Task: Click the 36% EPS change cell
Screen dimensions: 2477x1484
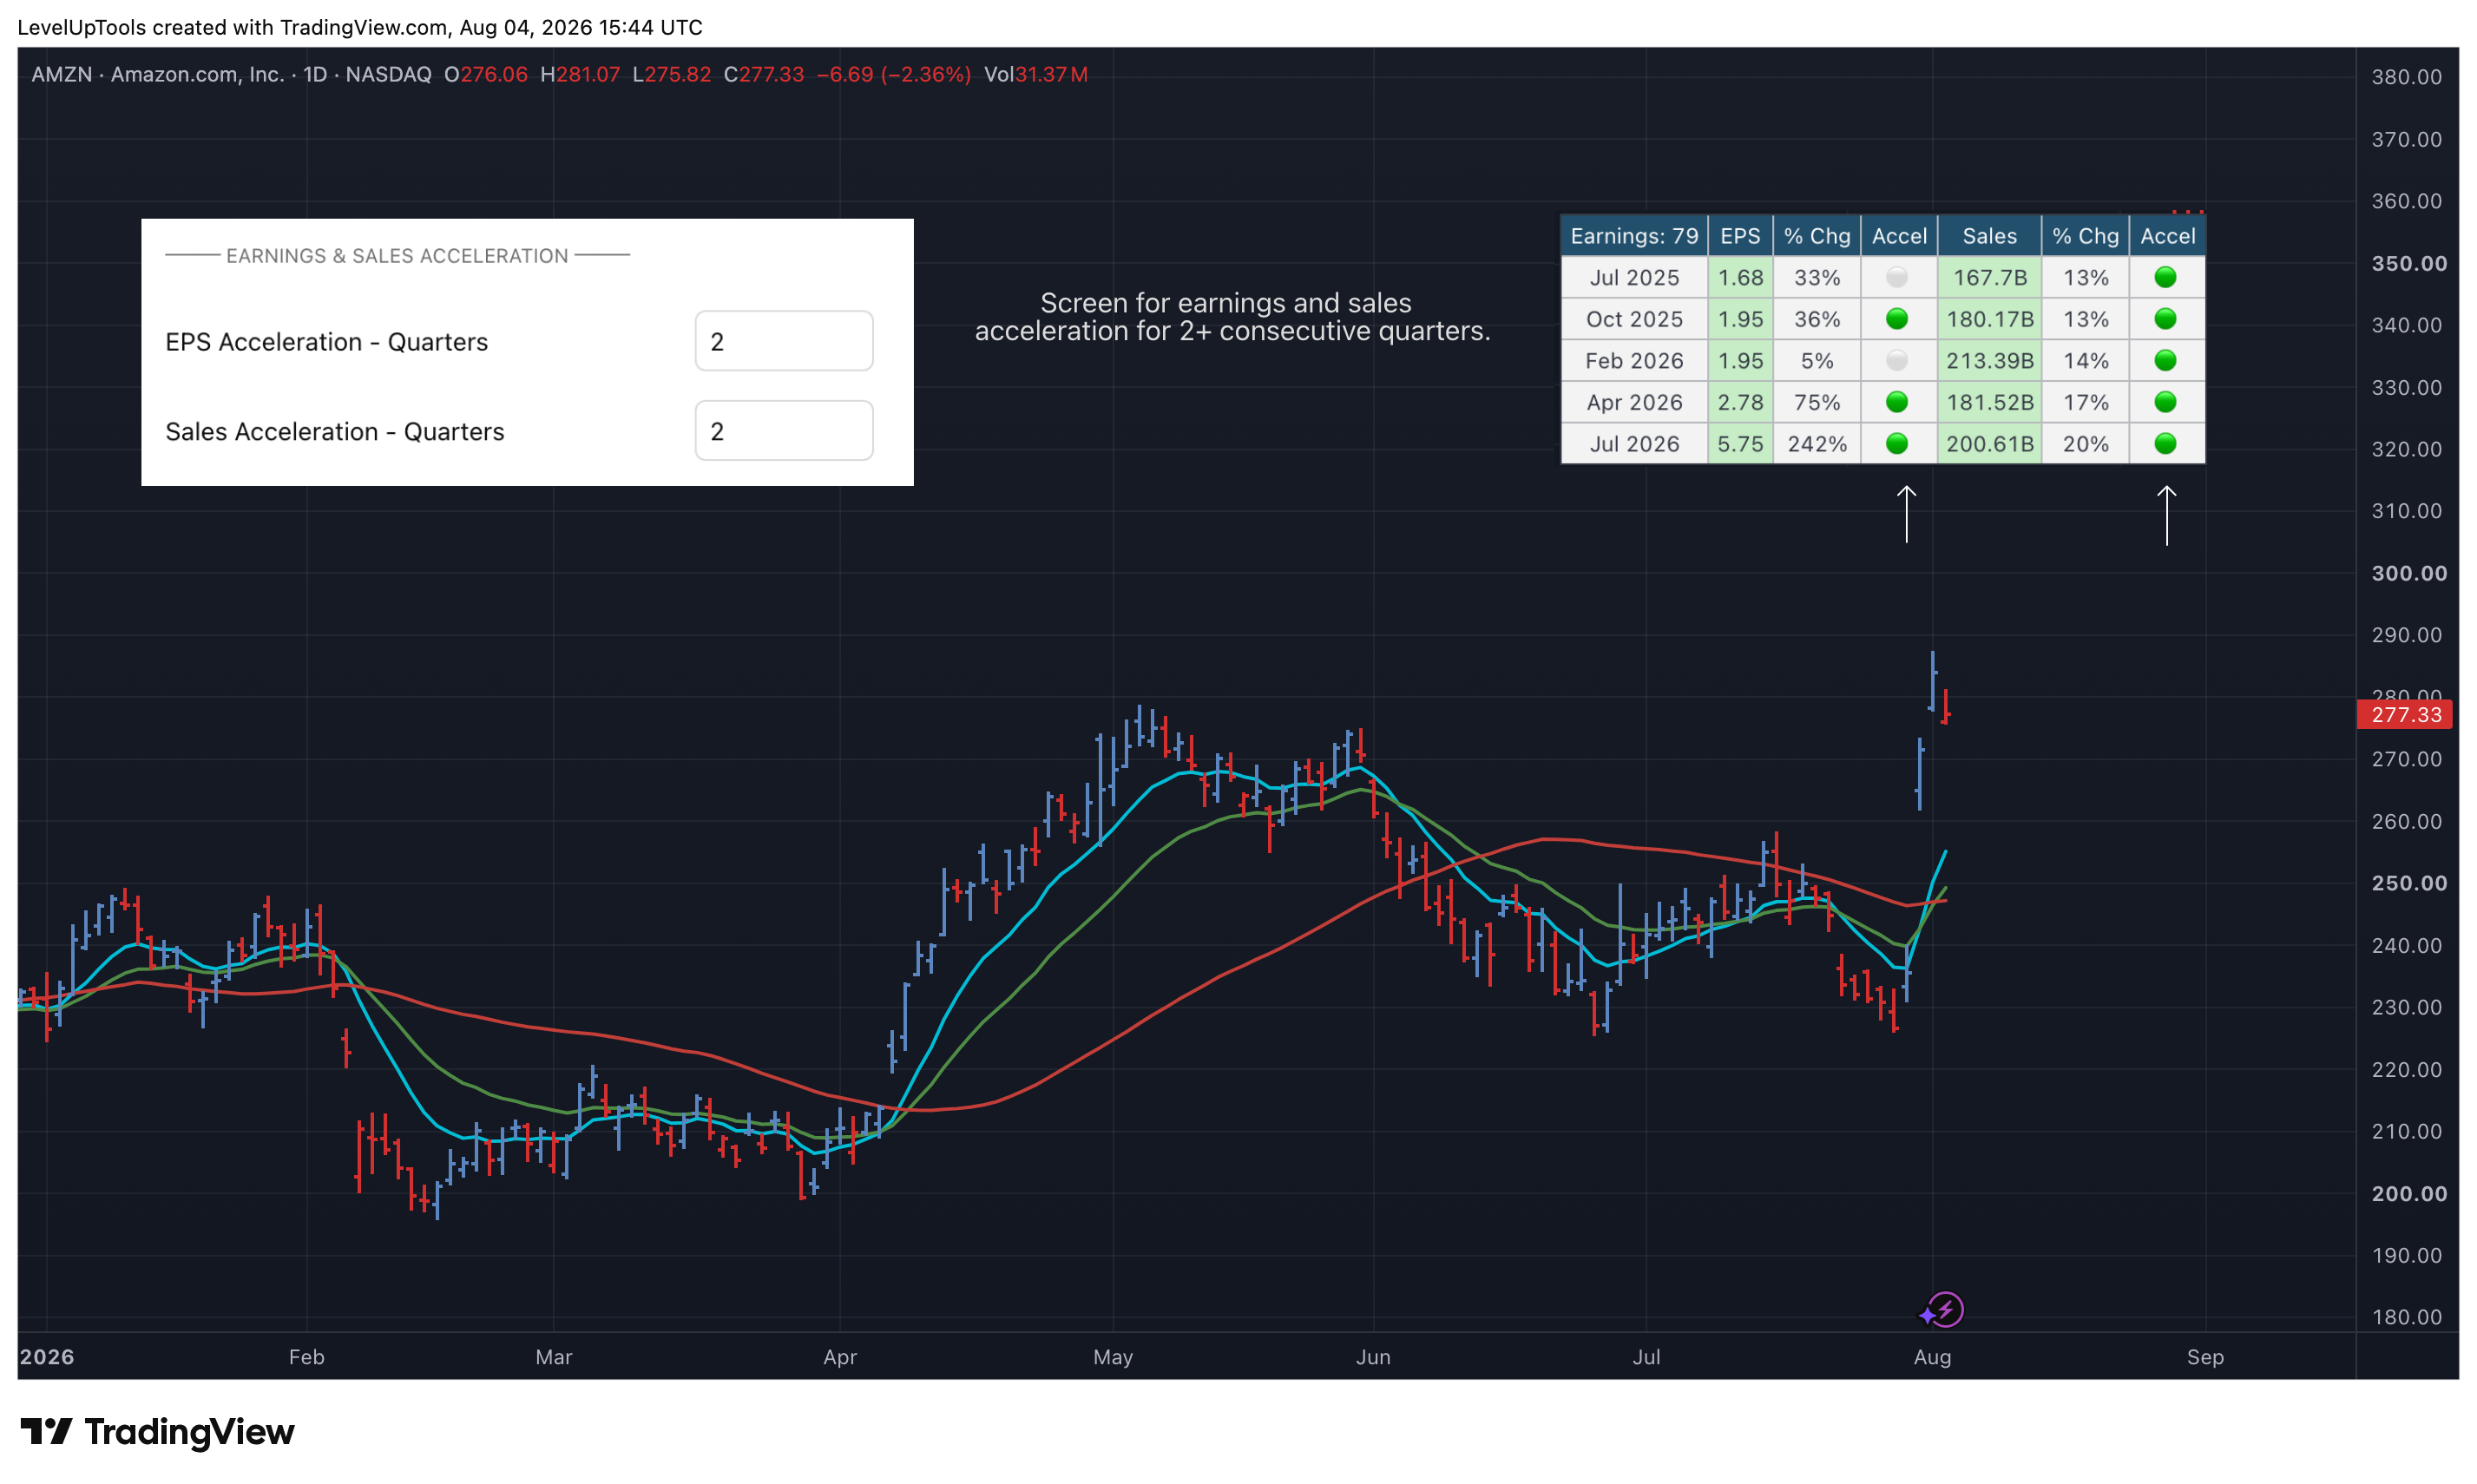Action: click(1817, 319)
